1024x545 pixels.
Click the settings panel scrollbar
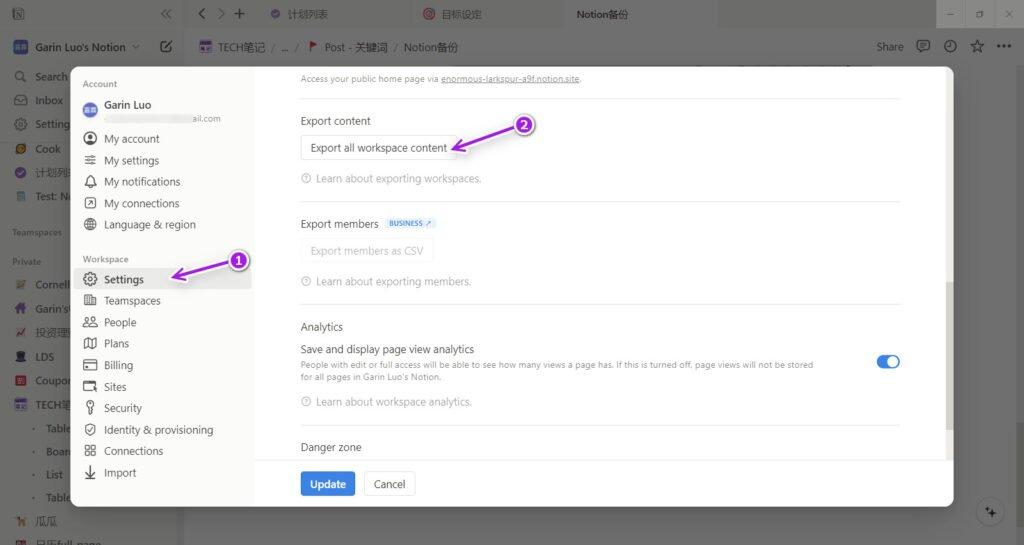click(949, 355)
